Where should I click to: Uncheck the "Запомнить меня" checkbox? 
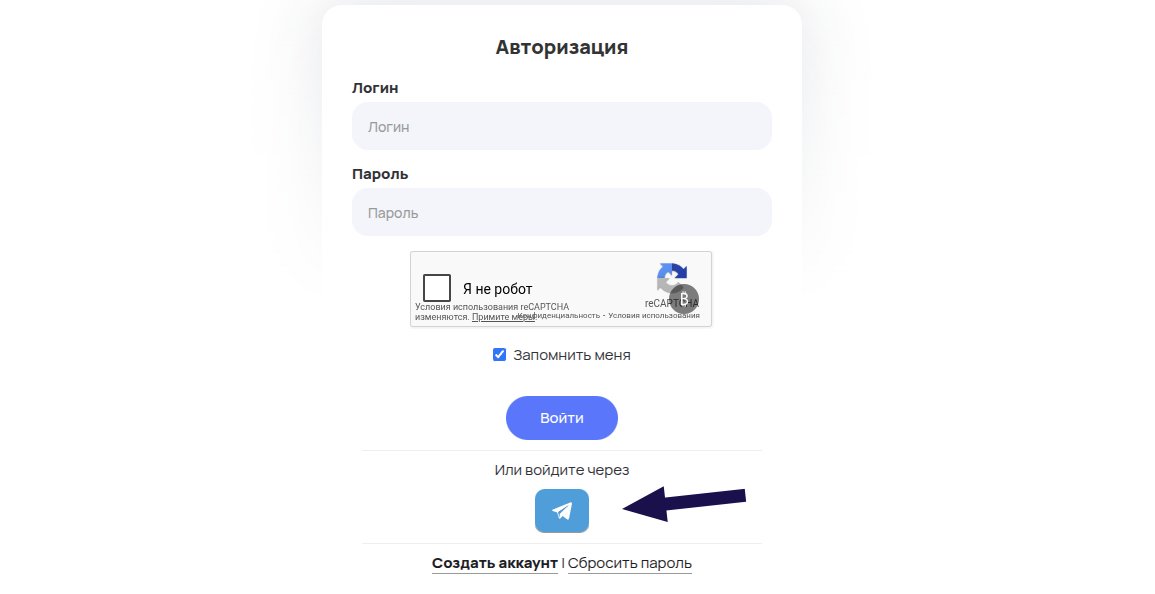coord(499,354)
